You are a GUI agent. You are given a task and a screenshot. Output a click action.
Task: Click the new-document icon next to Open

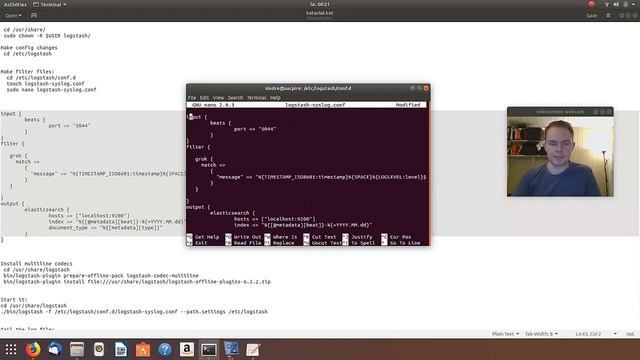[34, 16]
